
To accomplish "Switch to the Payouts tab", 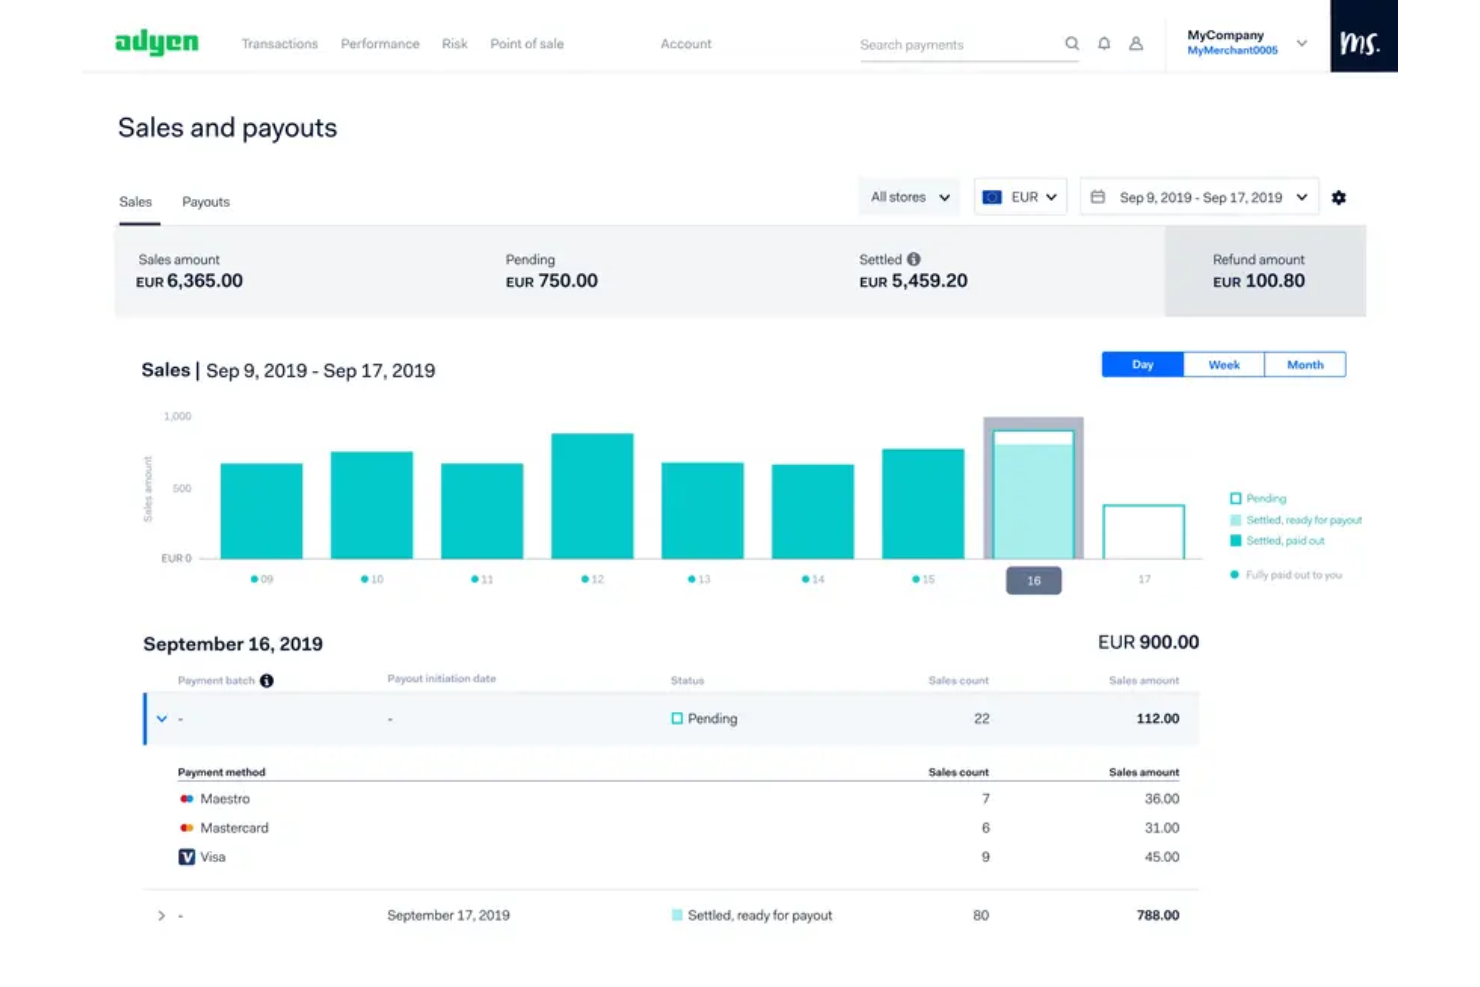I will pyautogui.click(x=205, y=201).
